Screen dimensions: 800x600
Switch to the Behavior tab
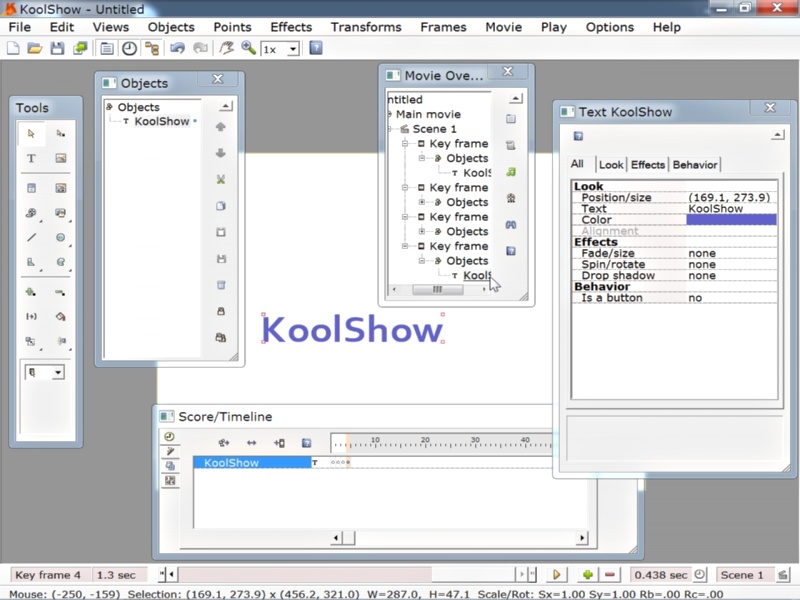695,165
